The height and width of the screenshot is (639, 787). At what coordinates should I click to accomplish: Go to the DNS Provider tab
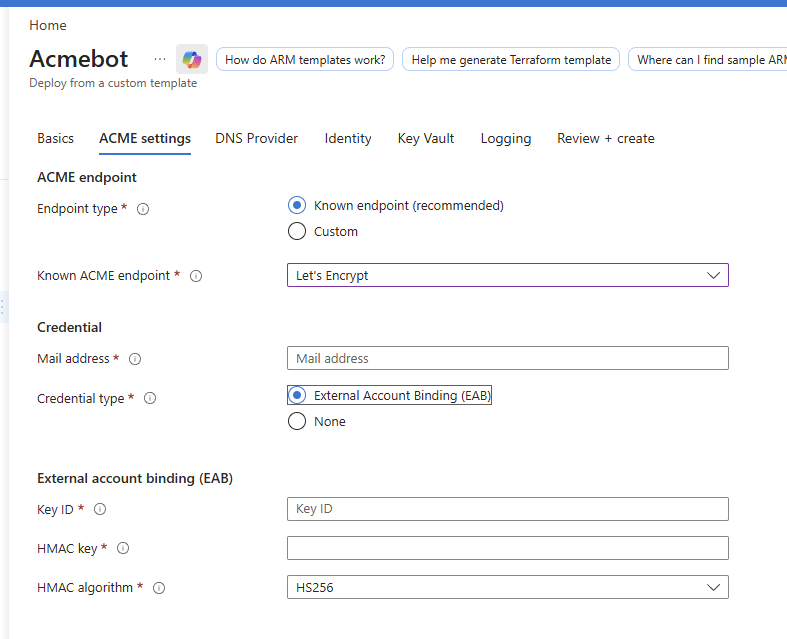tap(256, 139)
